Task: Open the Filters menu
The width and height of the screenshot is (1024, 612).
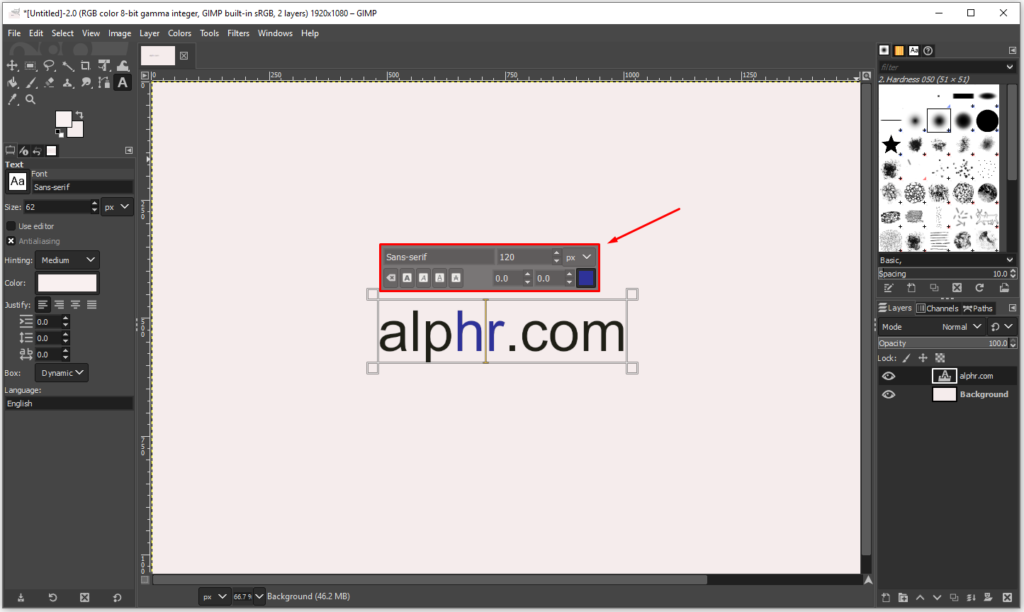Action: [x=238, y=32]
